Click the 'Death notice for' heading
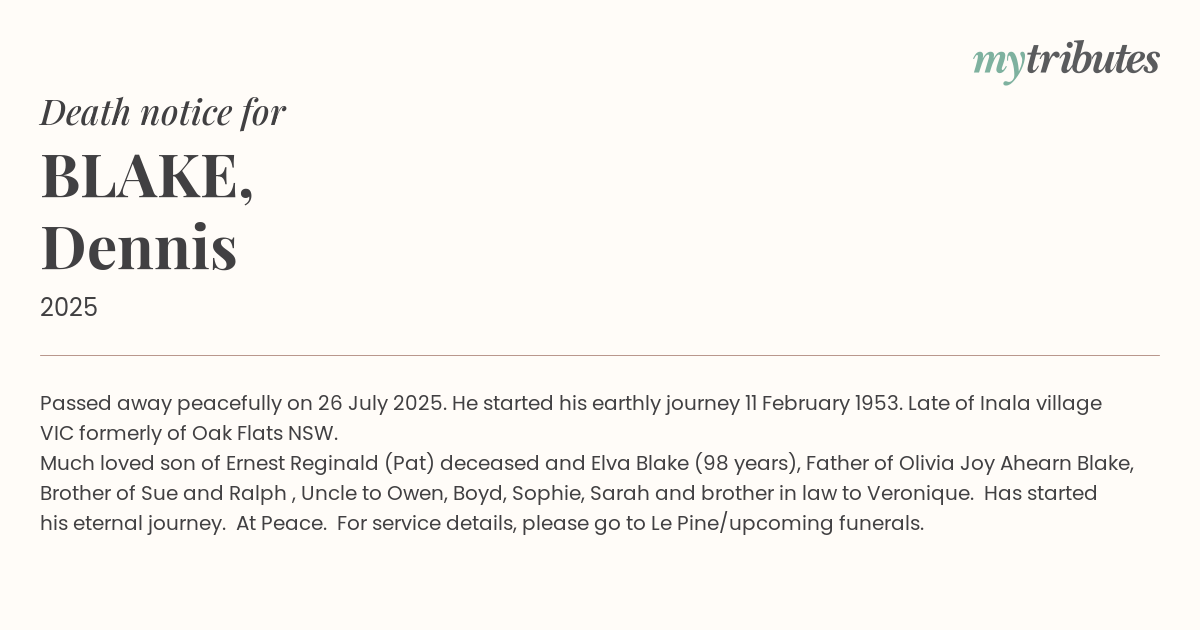 point(163,112)
